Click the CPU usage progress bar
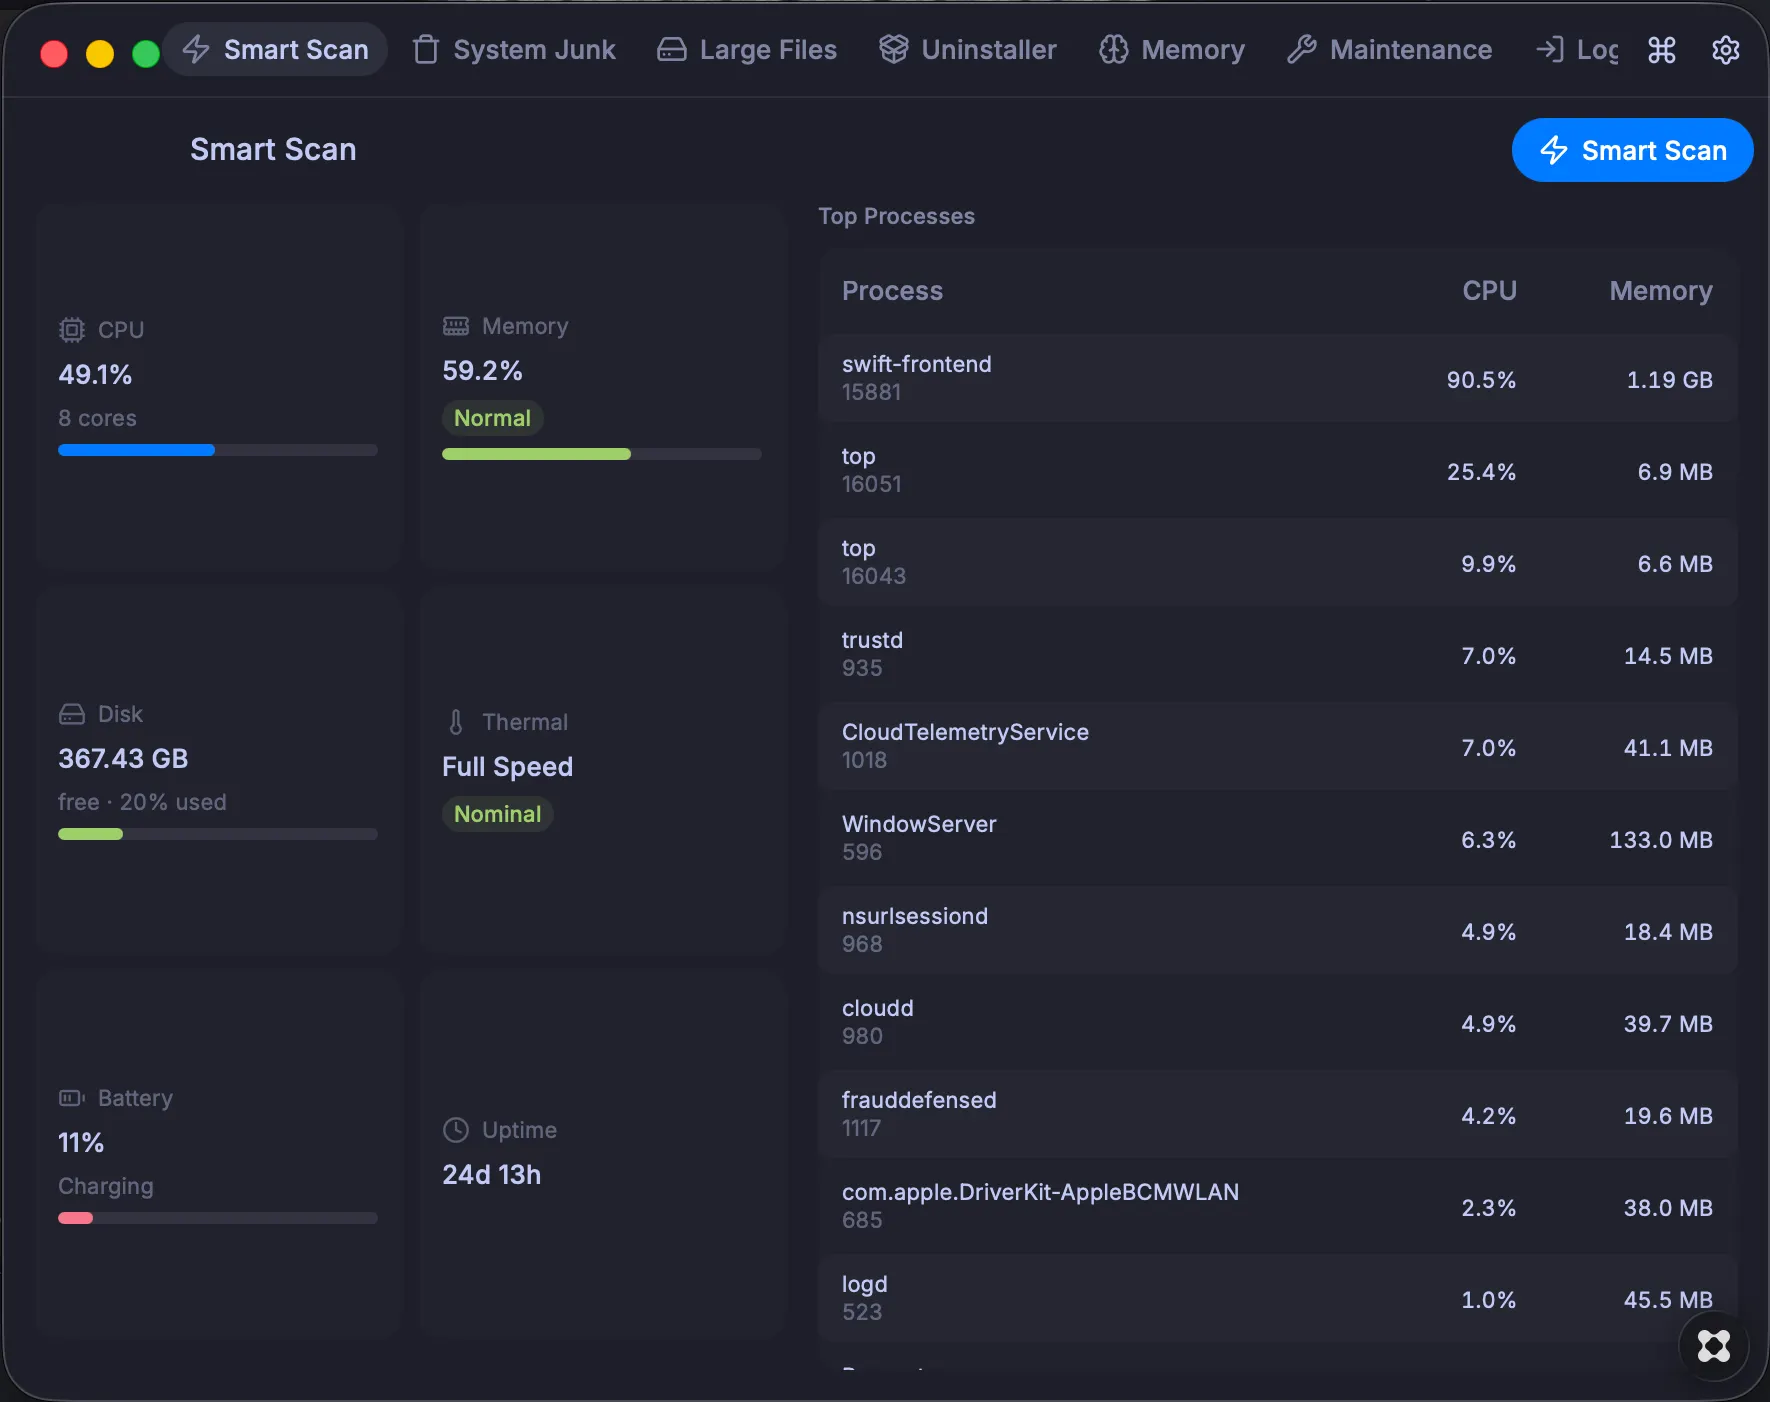1770x1402 pixels. point(218,450)
